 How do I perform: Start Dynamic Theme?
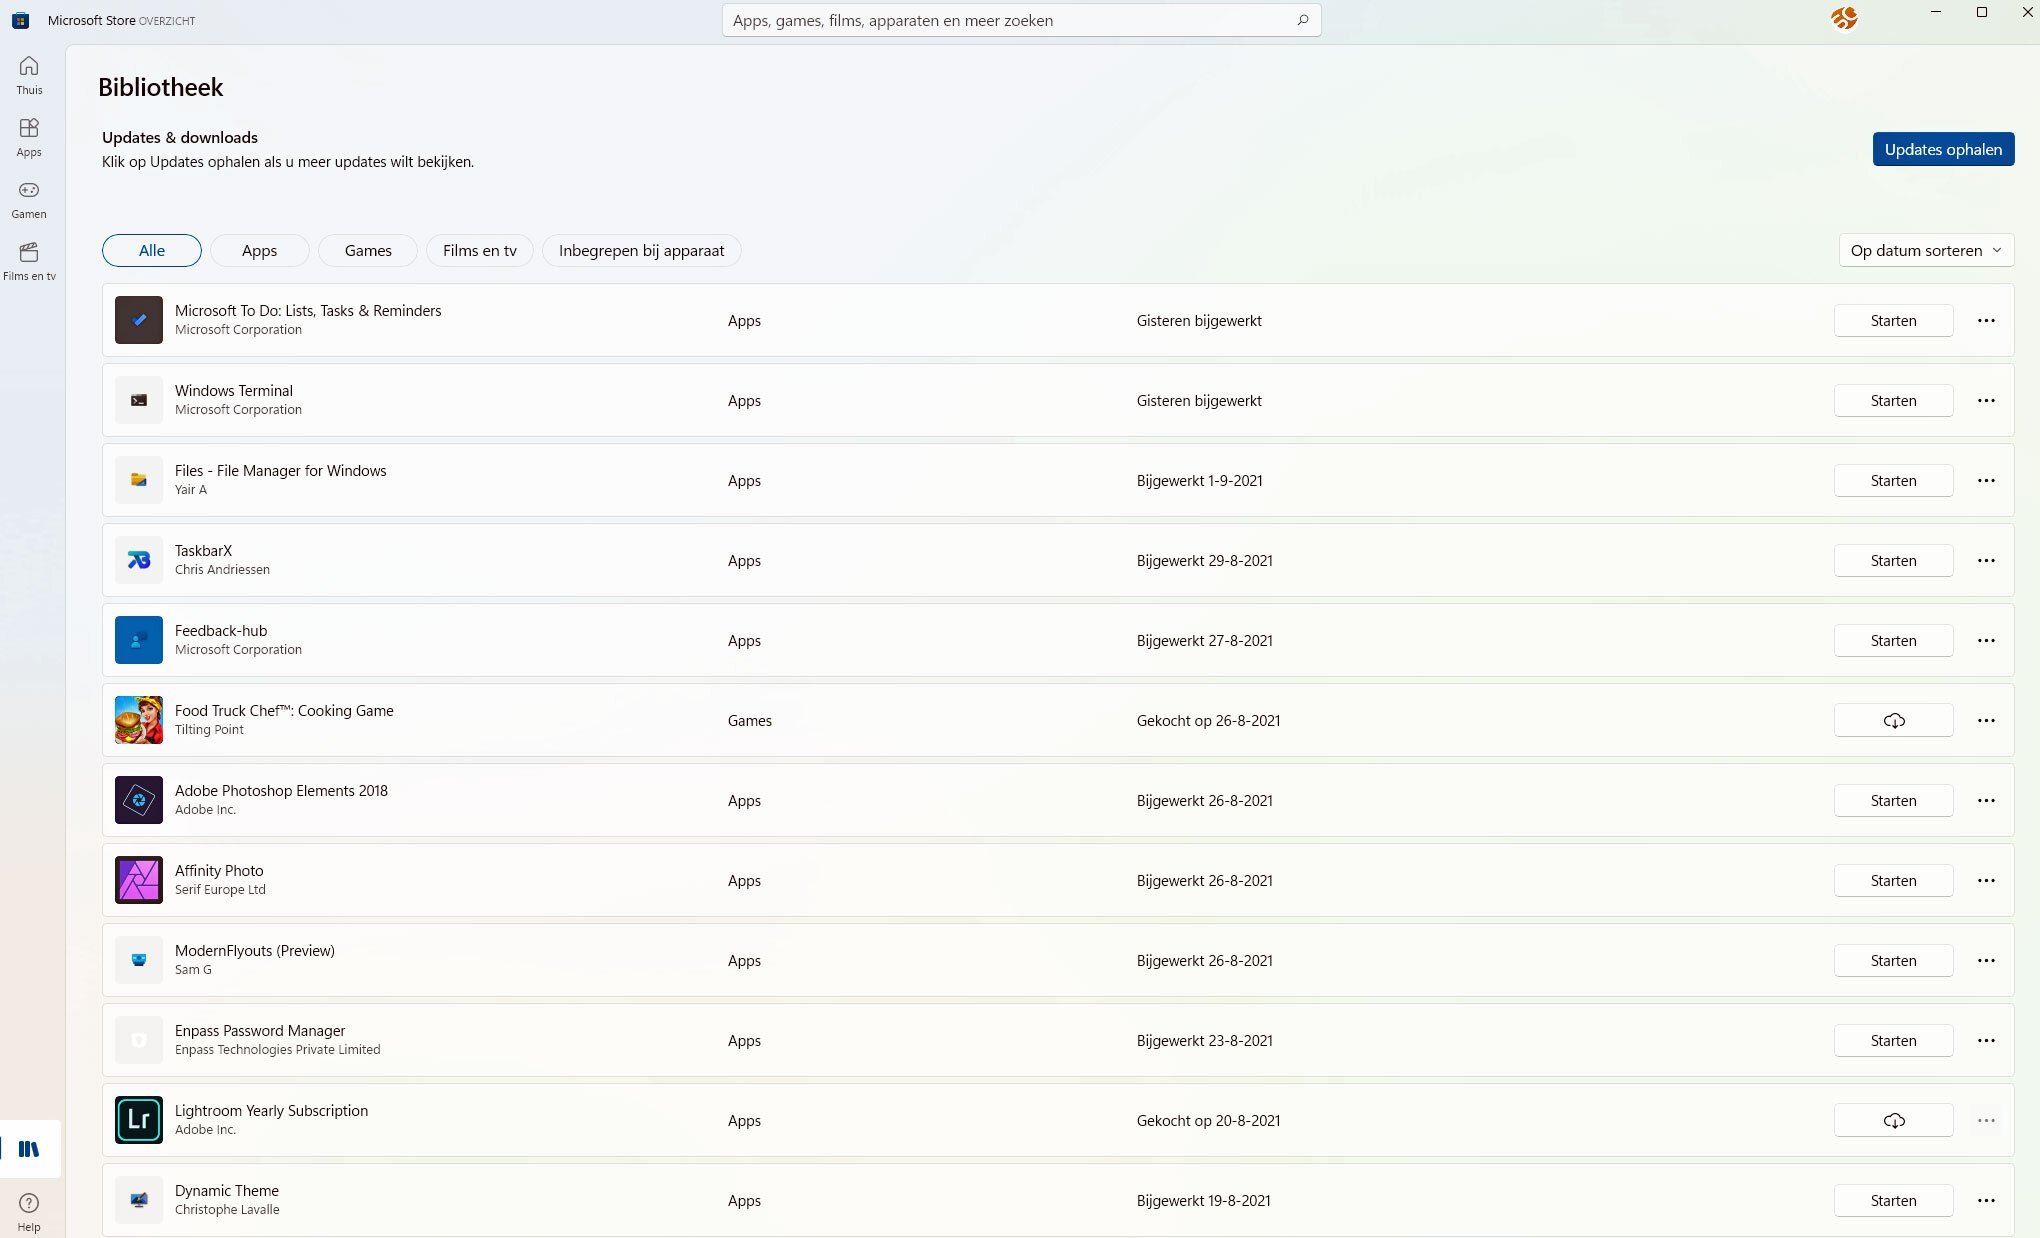click(1893, 1200)
